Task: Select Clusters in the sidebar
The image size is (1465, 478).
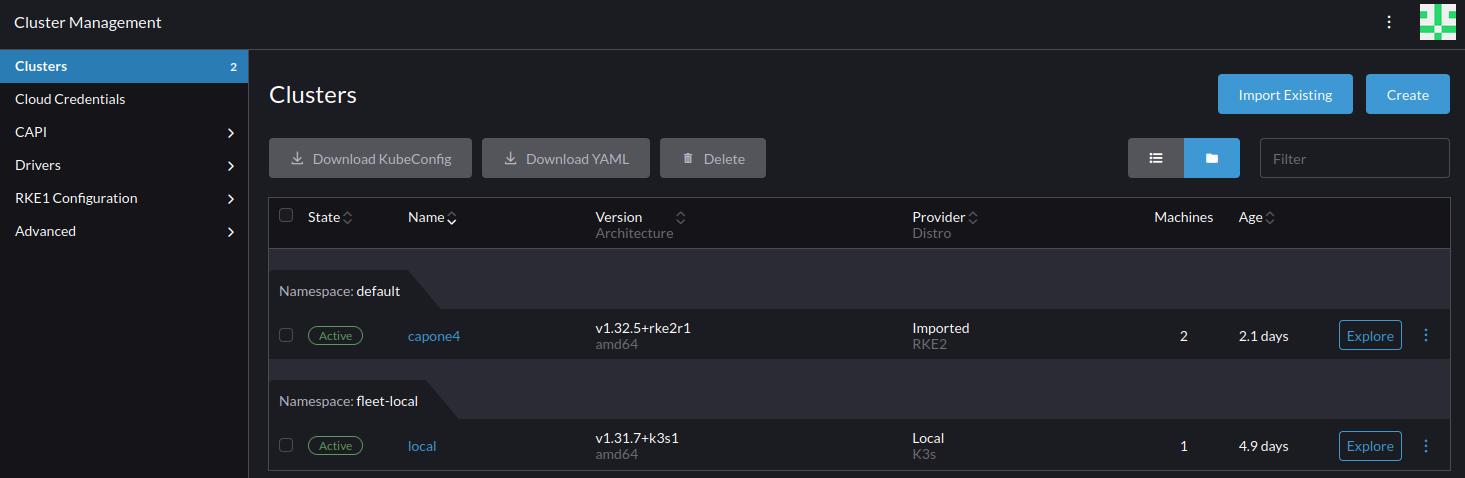Action: click(x=124, y=66)
